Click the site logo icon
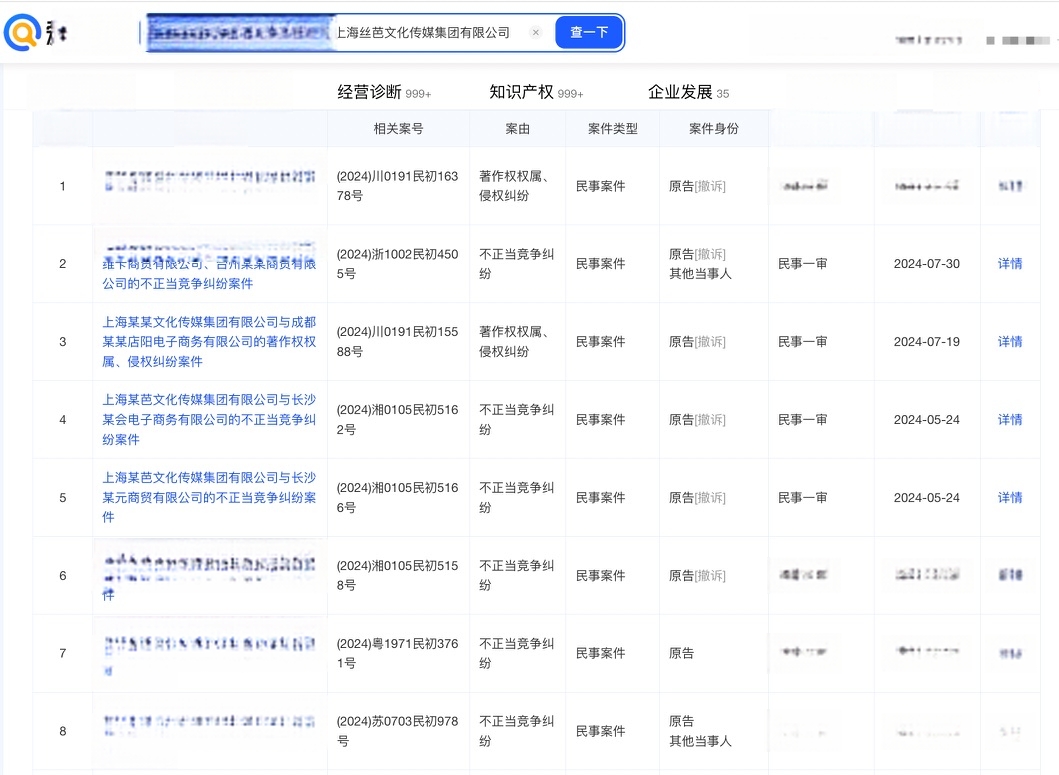The height and width of the screenshot is (775, 1059). tap(22, 32)
